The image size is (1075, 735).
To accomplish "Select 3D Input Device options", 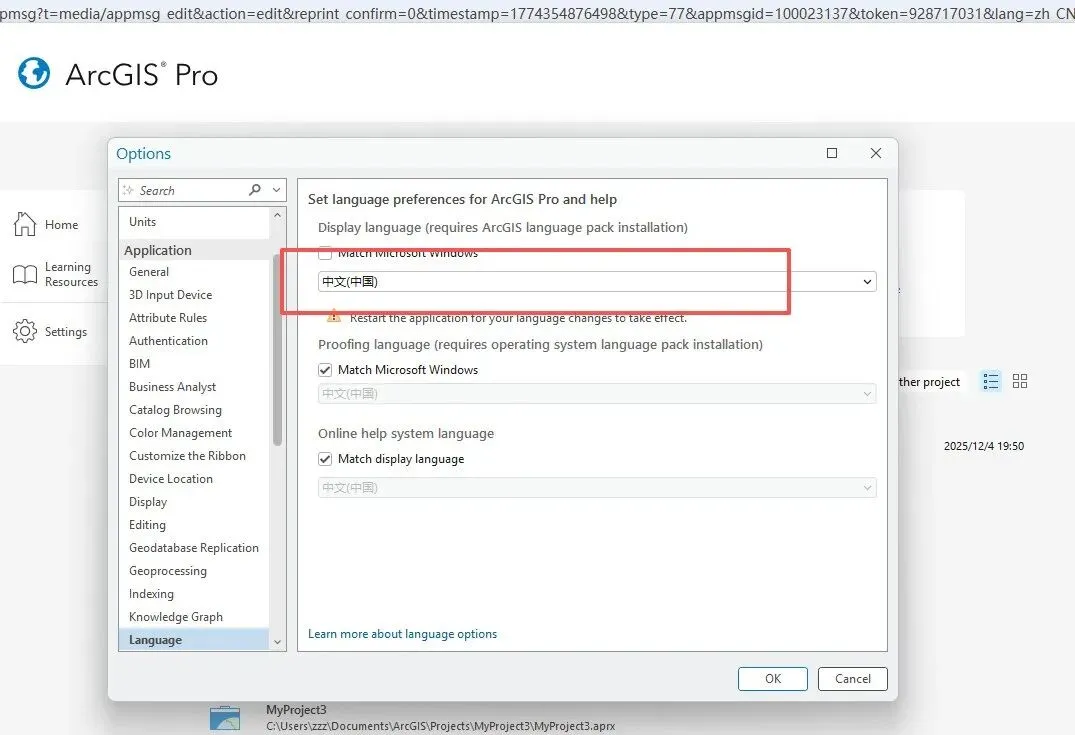I will tap(171, 295).
